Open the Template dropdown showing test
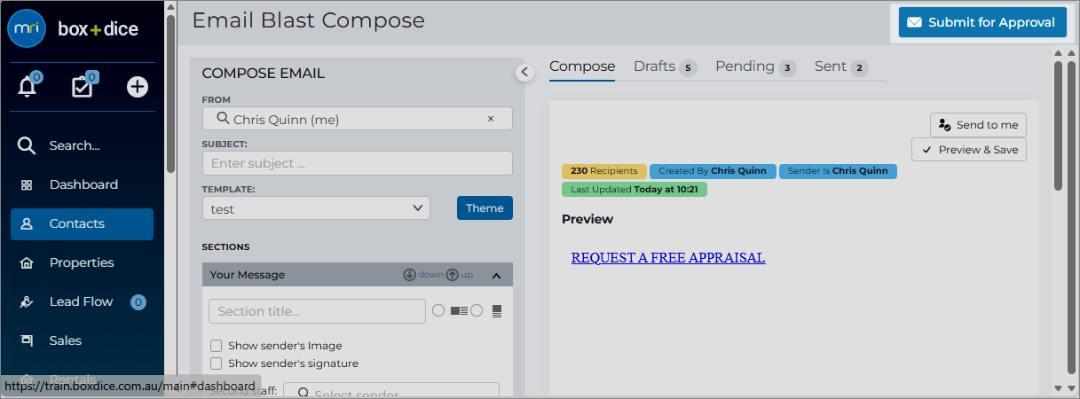This screenshot has width=1080, height=399. (x=316, y=208)
